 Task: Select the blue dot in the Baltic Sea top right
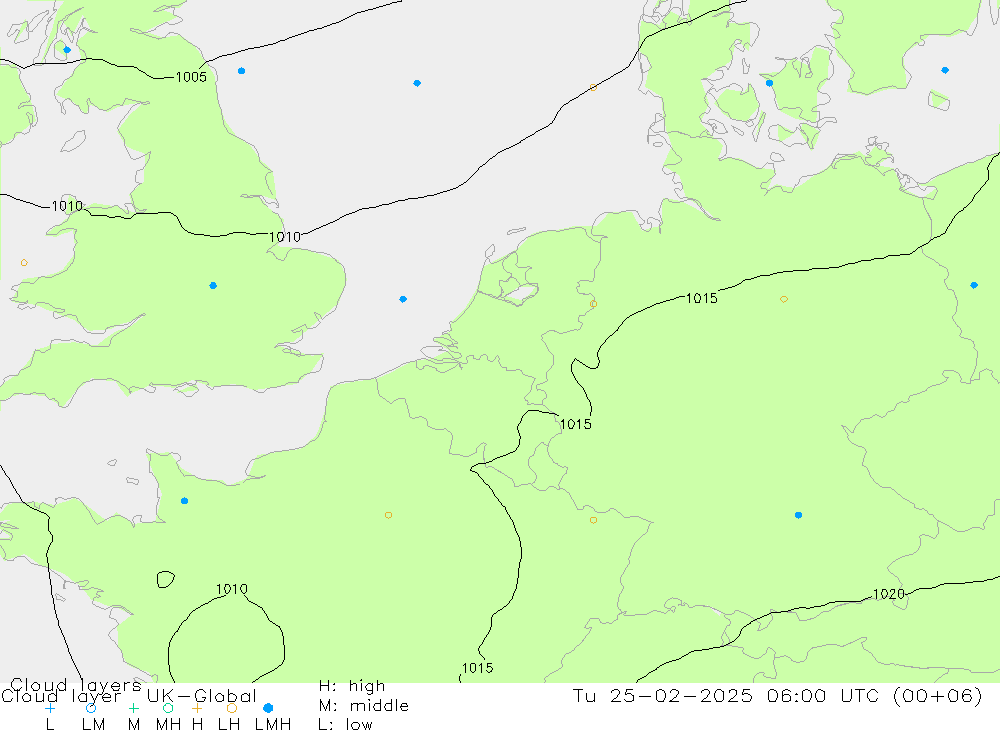point(945,70)
